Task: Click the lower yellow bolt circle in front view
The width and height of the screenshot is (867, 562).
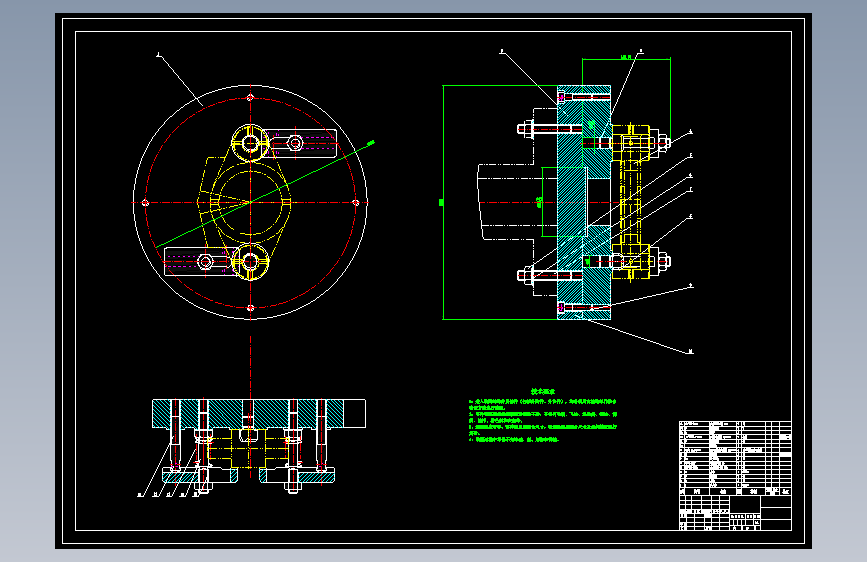Action: tap(250, 261)
